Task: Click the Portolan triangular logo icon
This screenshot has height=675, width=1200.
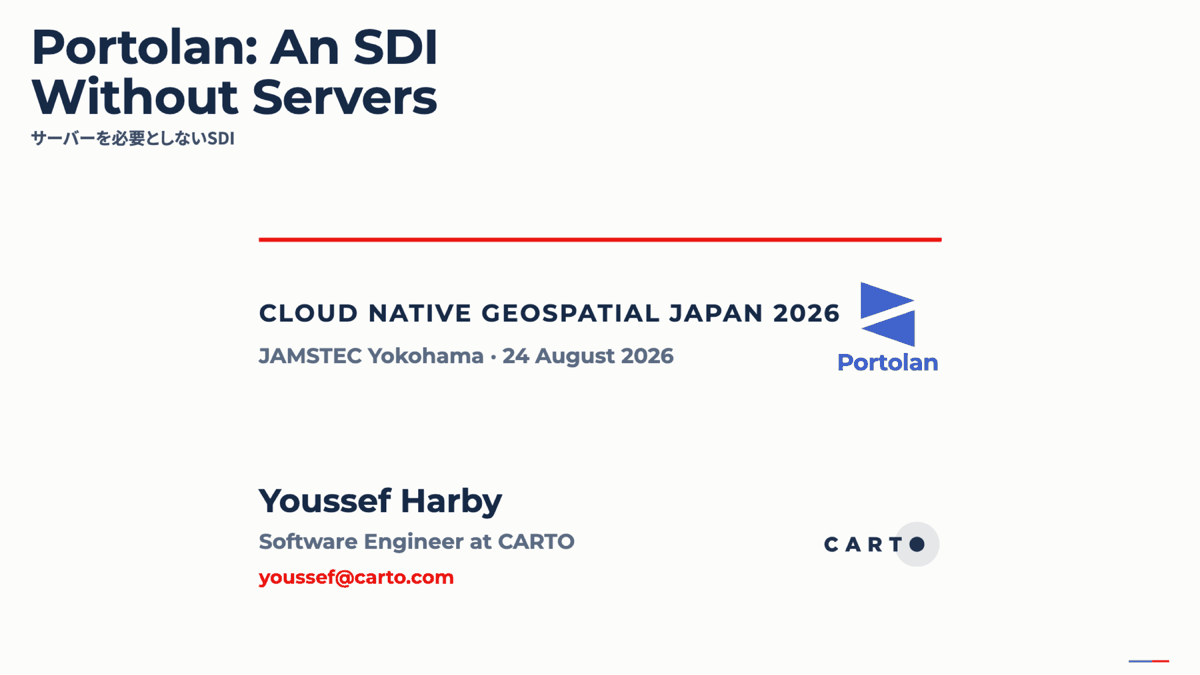Action: (x=888, y=314)
